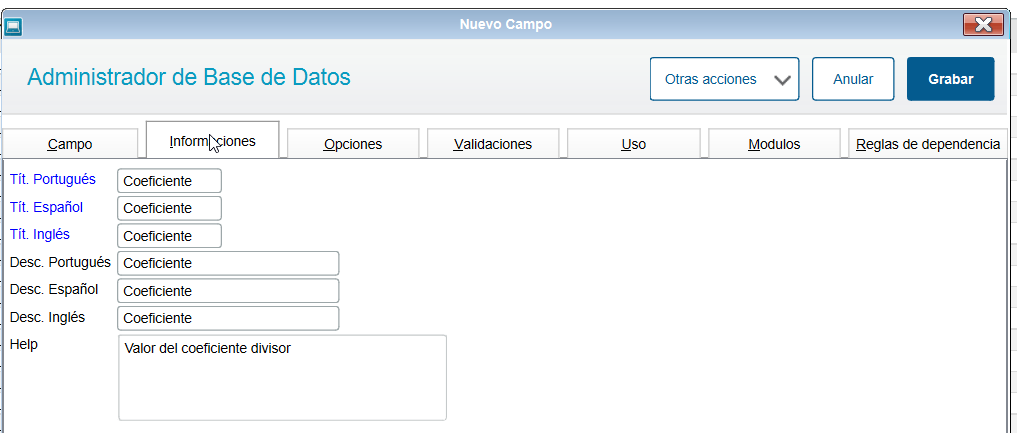Focus the Tít. Español input field
Viewport: 1017px width, 433px height.
coord(169,208)
